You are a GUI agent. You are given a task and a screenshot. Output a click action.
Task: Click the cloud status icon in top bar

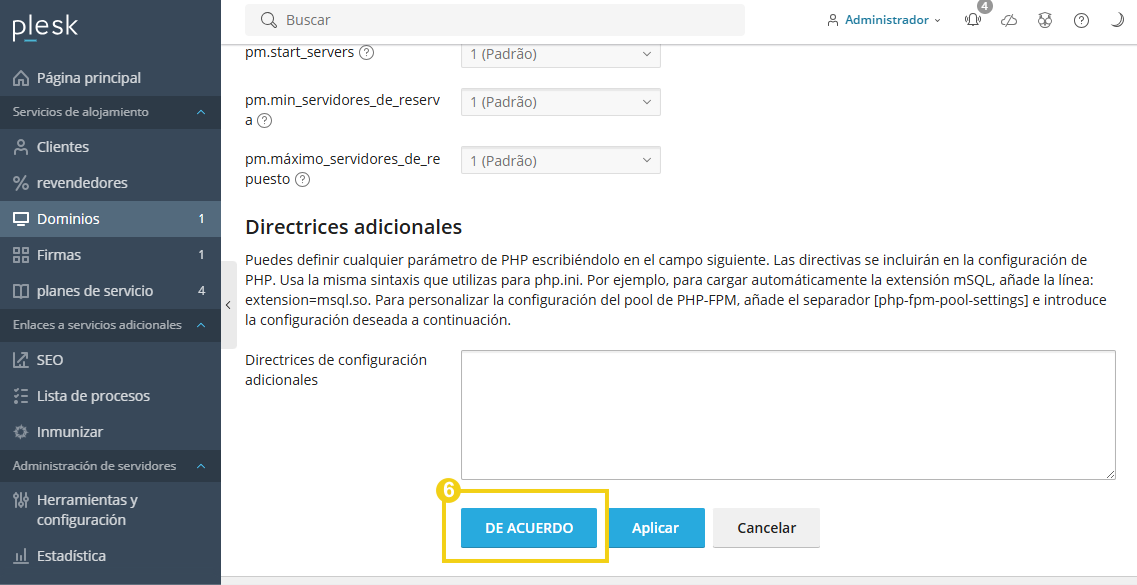(x=1009, y=19)
